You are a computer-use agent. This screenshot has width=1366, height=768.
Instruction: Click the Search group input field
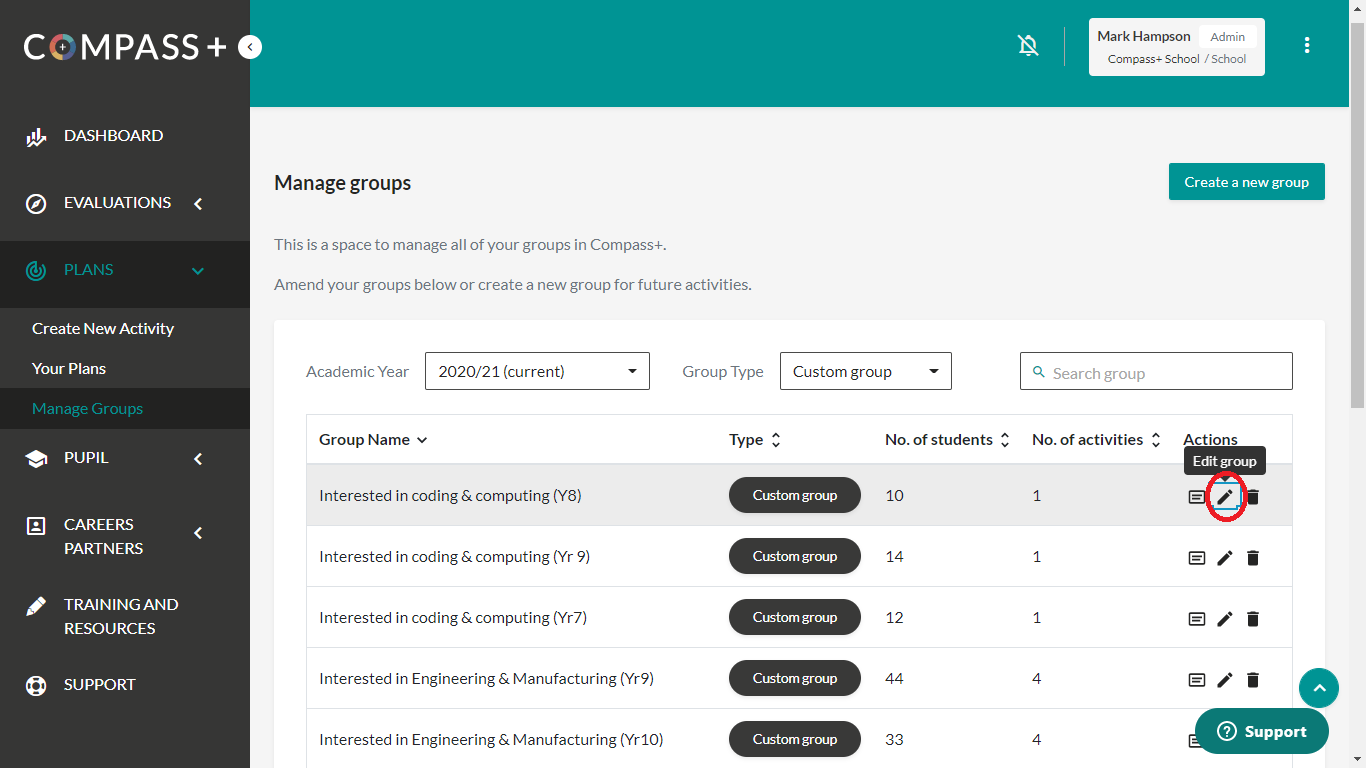point(1156,371)
